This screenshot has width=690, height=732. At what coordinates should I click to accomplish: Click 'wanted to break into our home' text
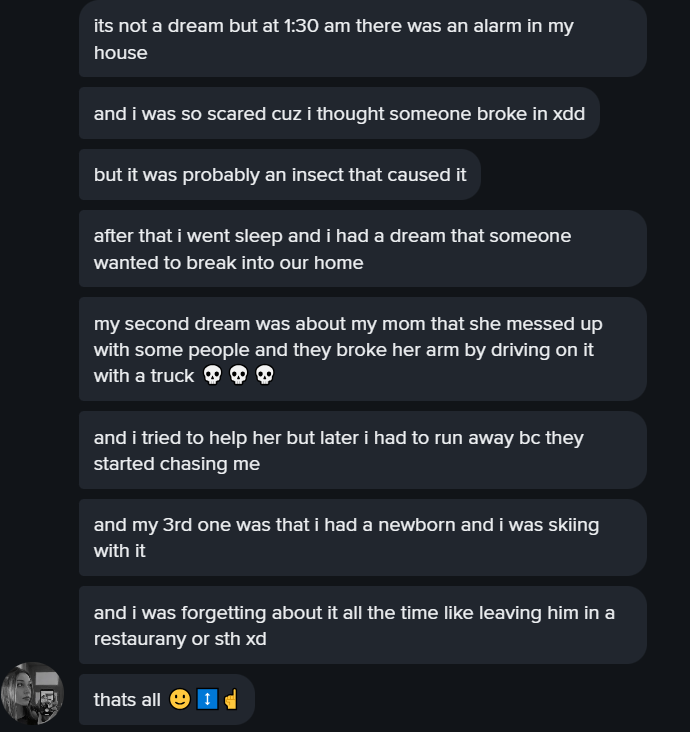point(228,263)
